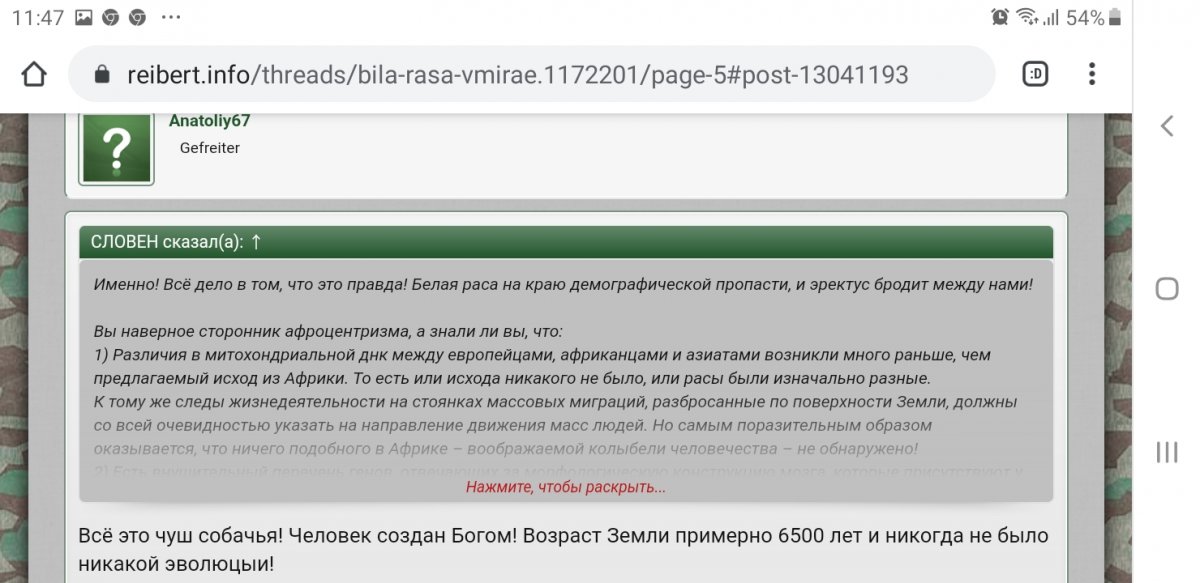Image resolution: width=1200 pixels, height=583 pixels.
Task: Tap quoted line about 'митохондриальной днк'
Action: 542,354
